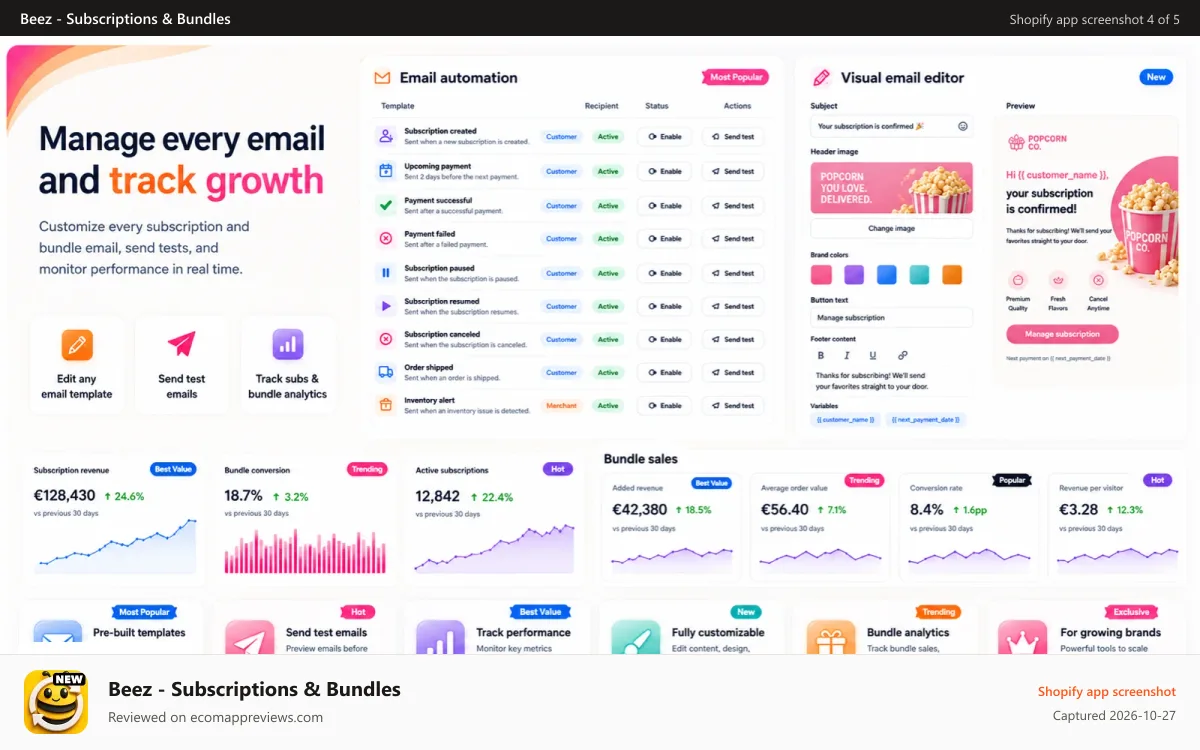The height and width of the screenshot is (750, 1200).
Task: Click the Beez app bee icon
Action: point(56,702)
